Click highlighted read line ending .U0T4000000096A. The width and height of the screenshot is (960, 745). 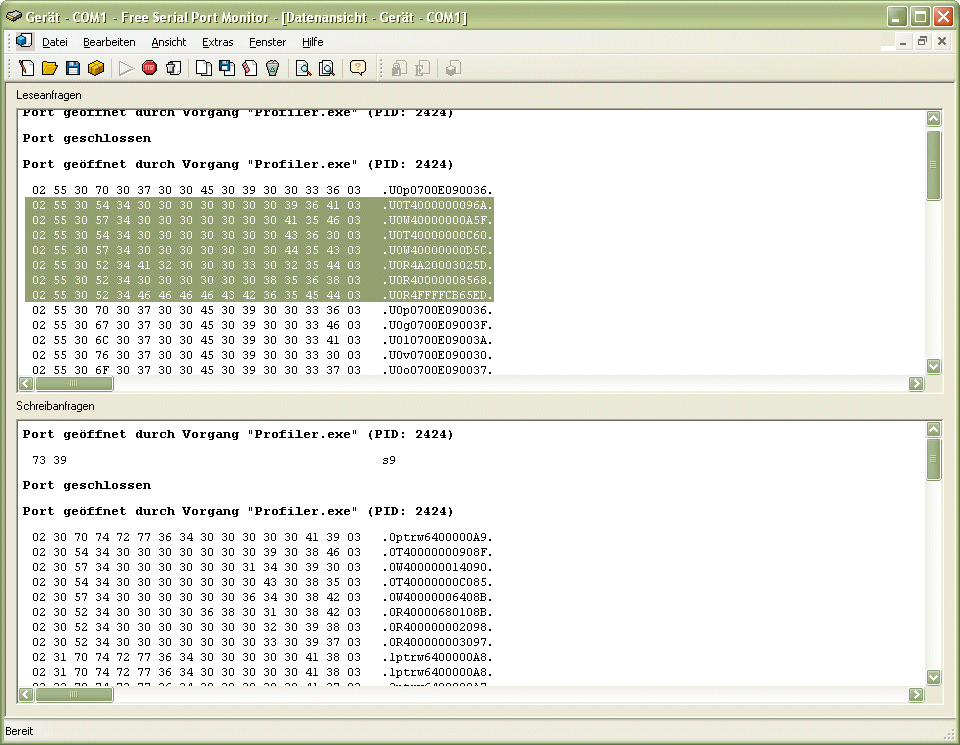(259, 205)
